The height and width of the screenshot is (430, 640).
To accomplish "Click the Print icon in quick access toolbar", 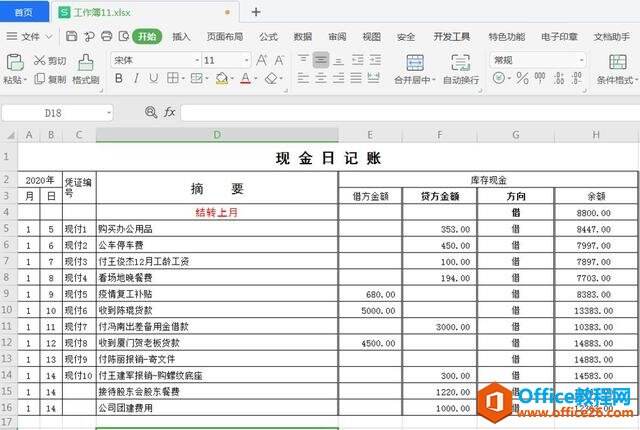I will point(105,37).
